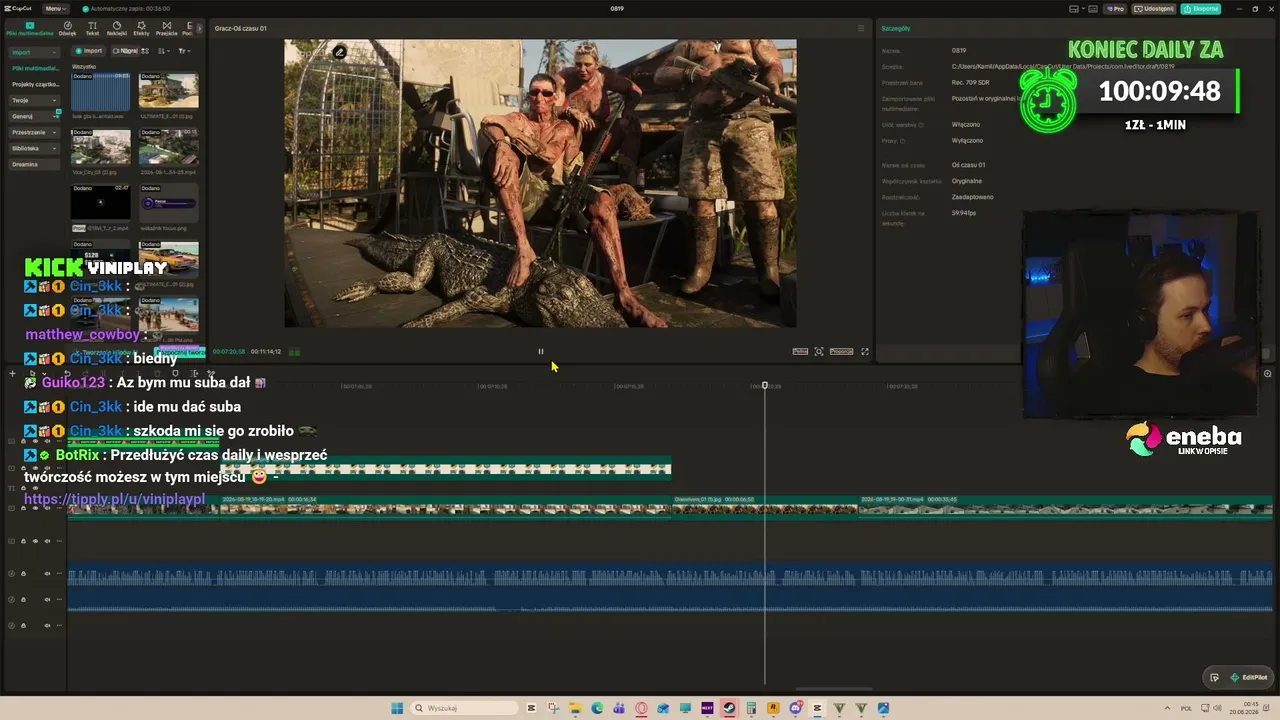Pause the preview playback
Image resolution: width=1280 pixels, height=720 pixels.
coord(541,351)
